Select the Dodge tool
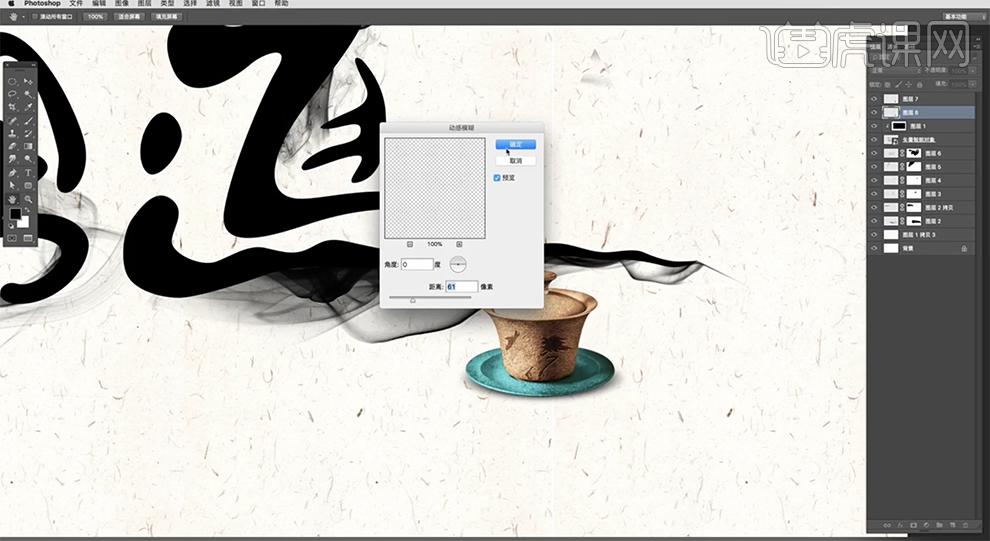990x541 pixels. tap(28, 160)
